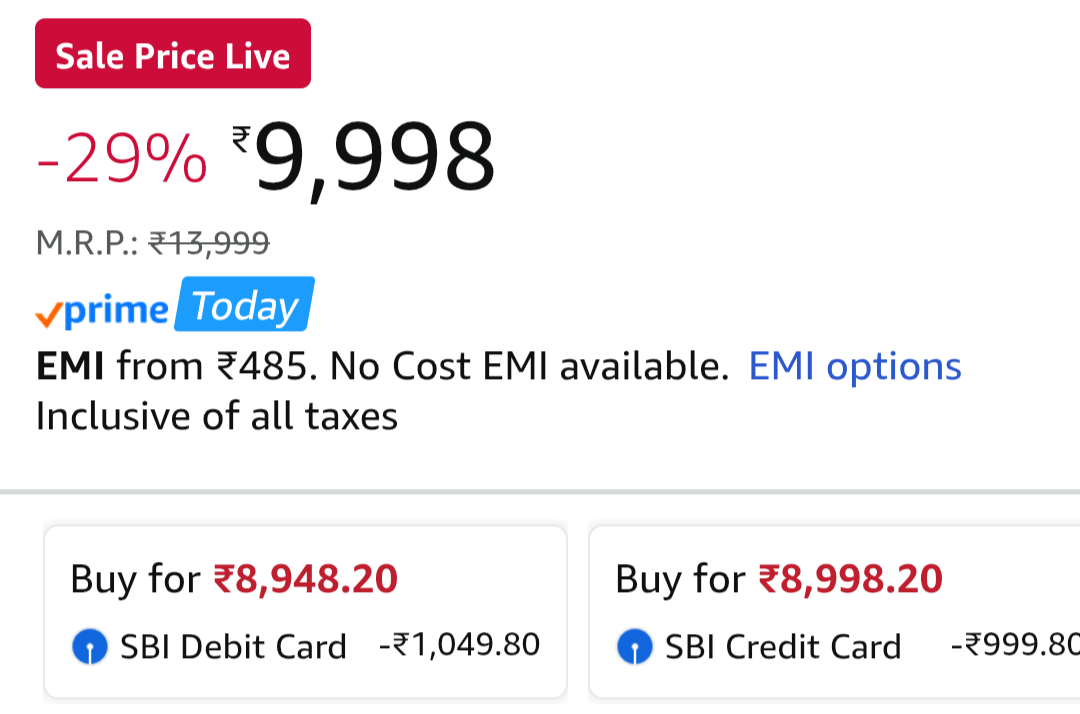Tap the Buy for ₹8,998.20 offer price
Screen dimensions: 1080x714
(x=850, y=579)
